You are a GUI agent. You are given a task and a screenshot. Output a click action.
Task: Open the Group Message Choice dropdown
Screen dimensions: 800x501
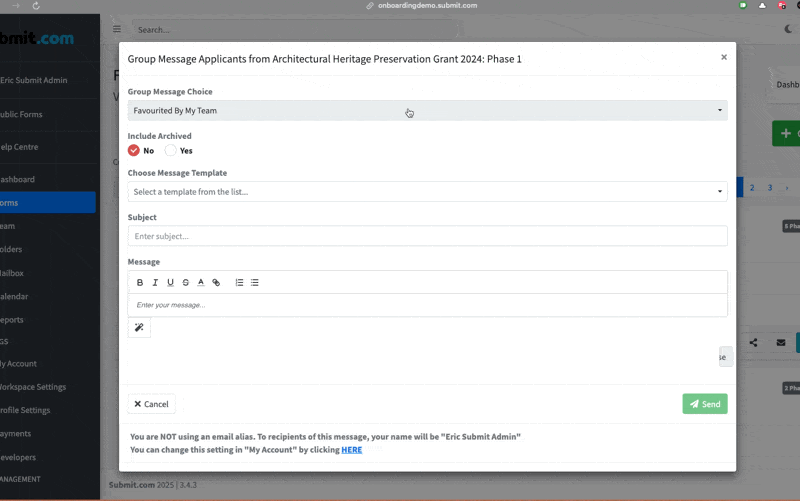(x=428, y=111)
